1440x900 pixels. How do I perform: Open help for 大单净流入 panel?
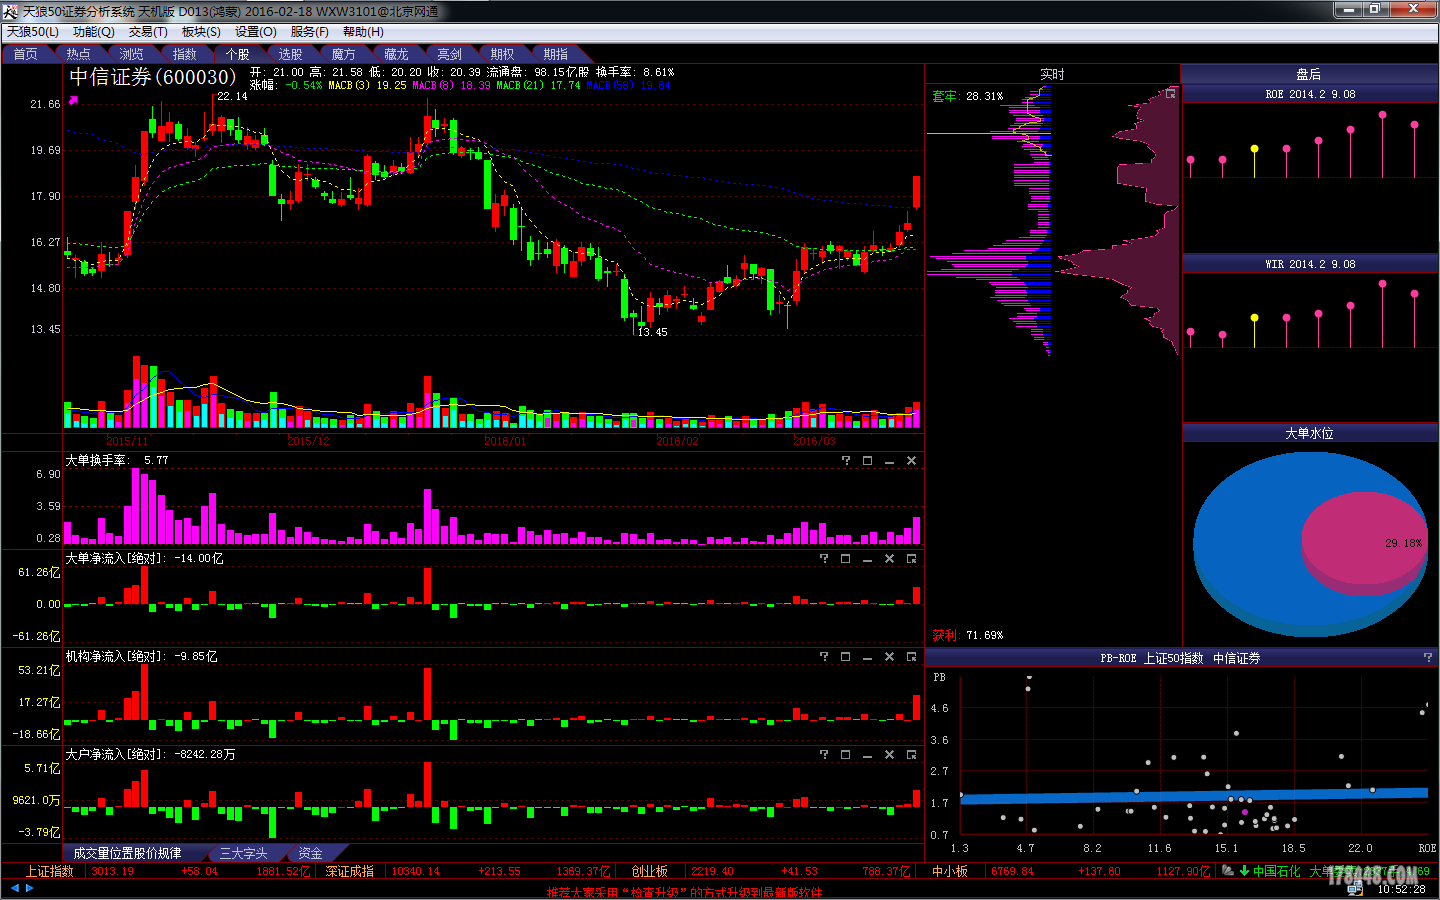[x=824, y=559]
